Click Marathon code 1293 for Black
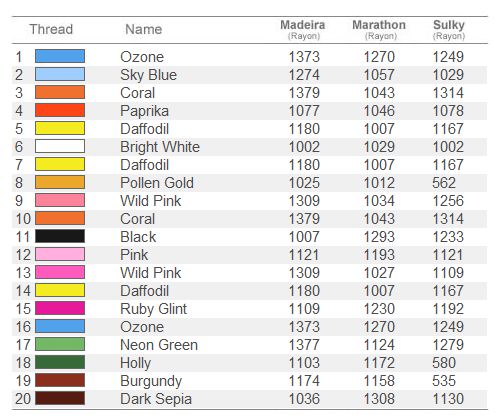 [x=379, y=237]
